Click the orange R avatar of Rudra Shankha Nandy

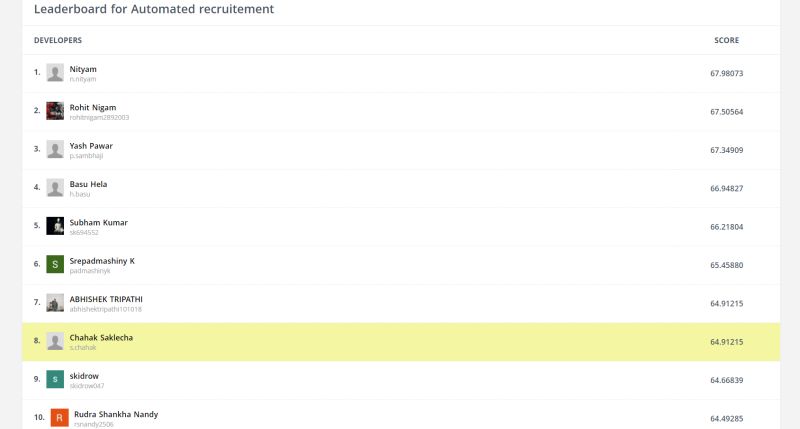[x=60, y=417]
